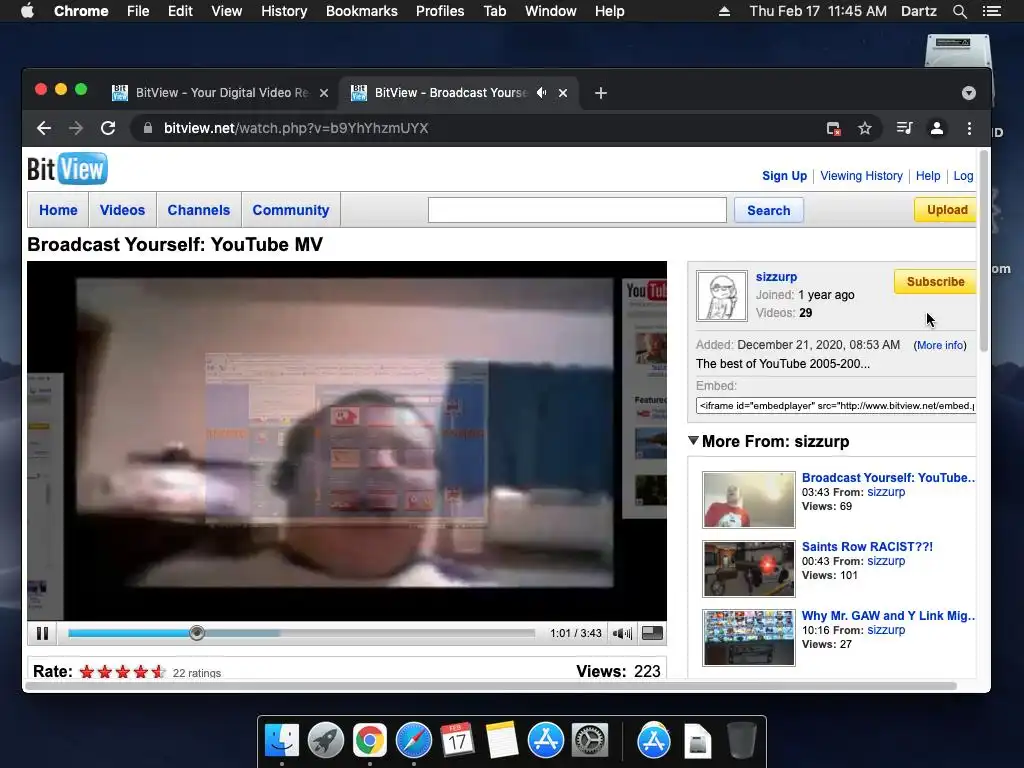This screenshot has width=1024, height=768.
Task: Click the vertical page scrollbar
Action: 984,251
